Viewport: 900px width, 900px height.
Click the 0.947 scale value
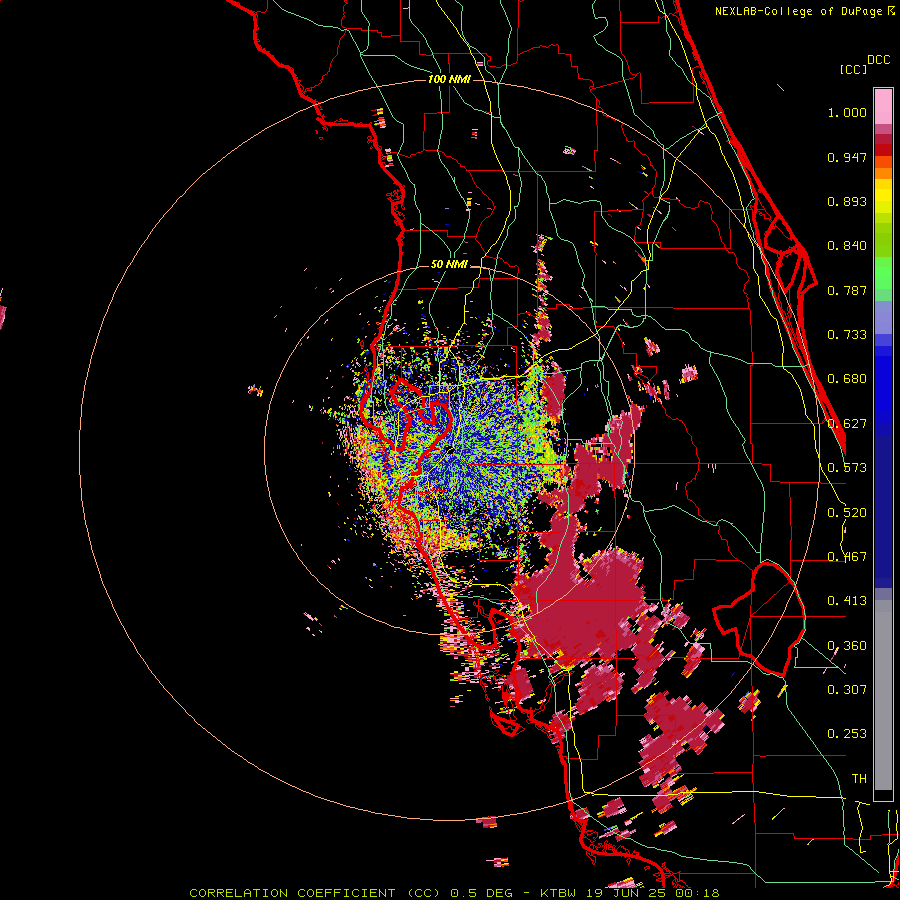847,157
